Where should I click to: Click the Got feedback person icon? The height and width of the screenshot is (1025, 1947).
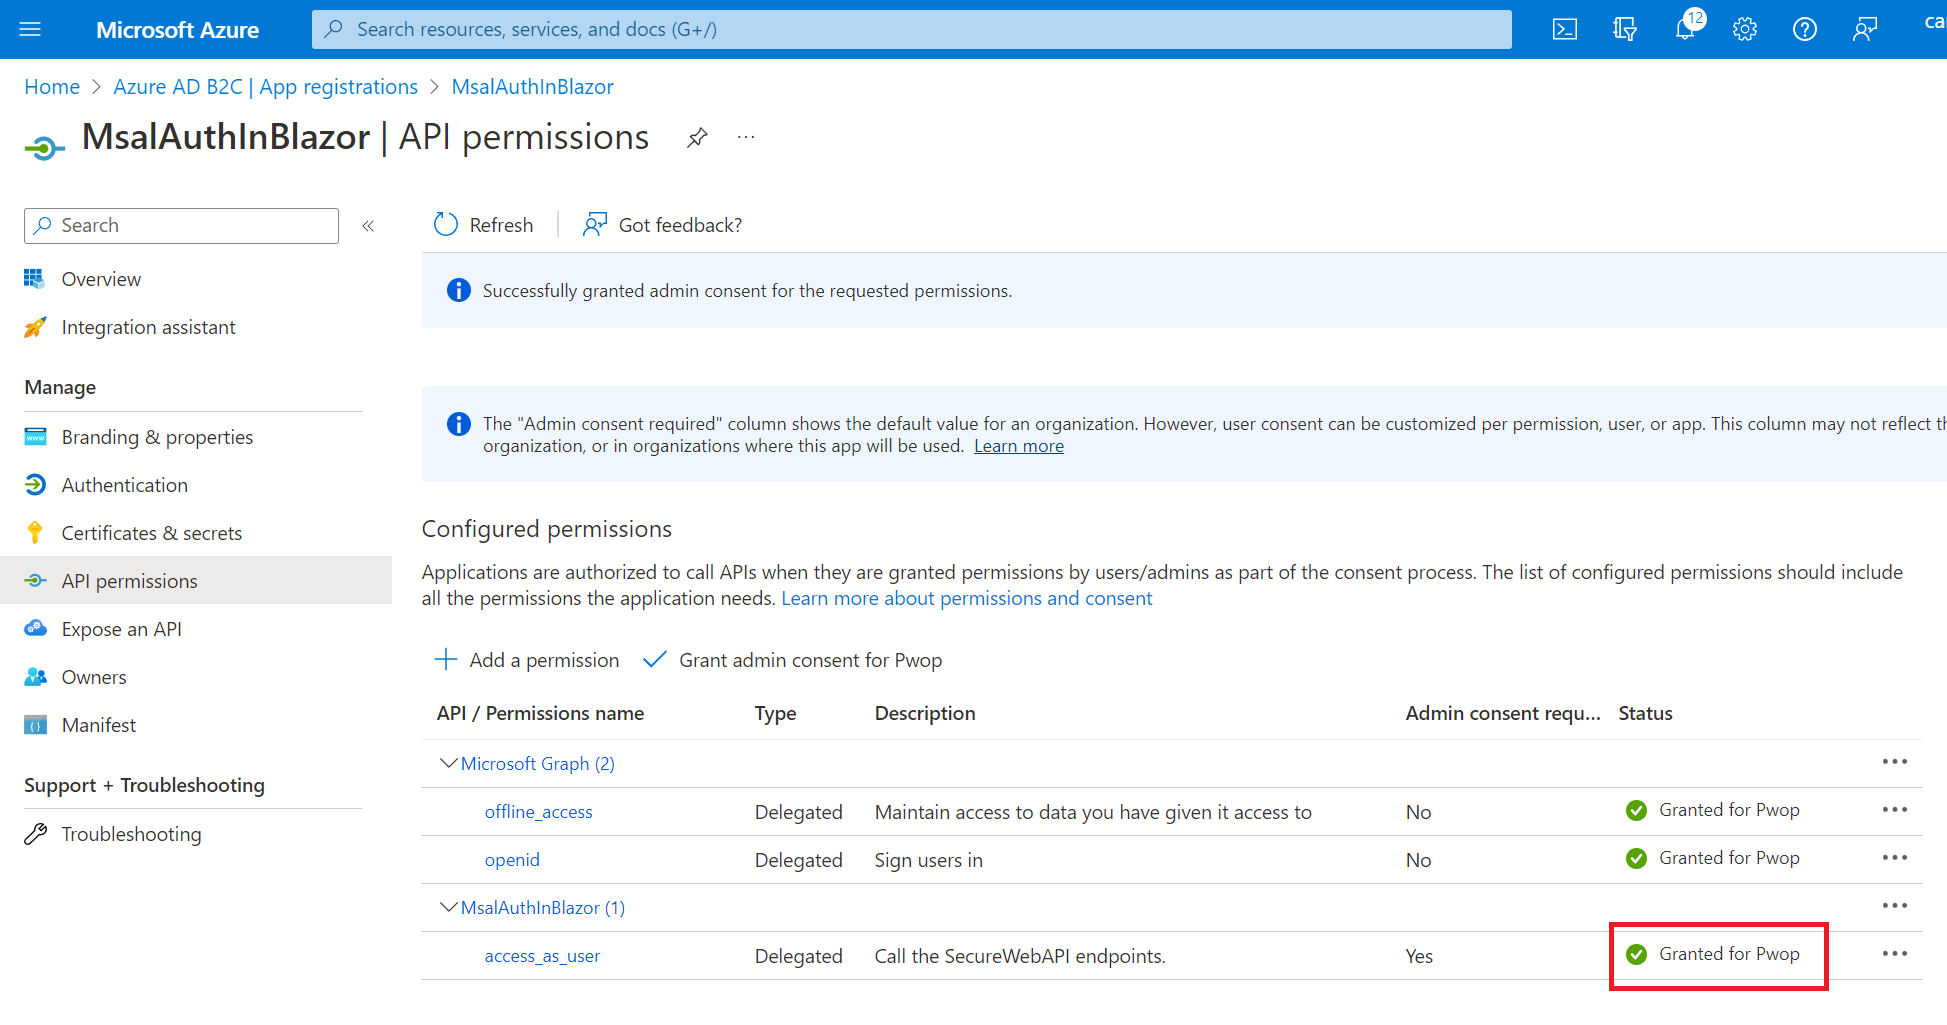595,225
